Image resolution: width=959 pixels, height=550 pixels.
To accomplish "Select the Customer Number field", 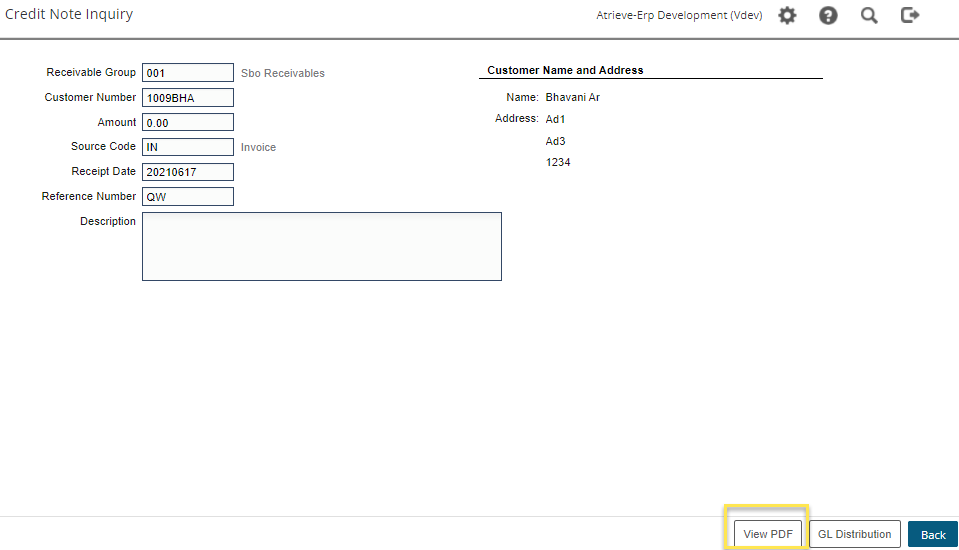I will (x=188, y=98).
